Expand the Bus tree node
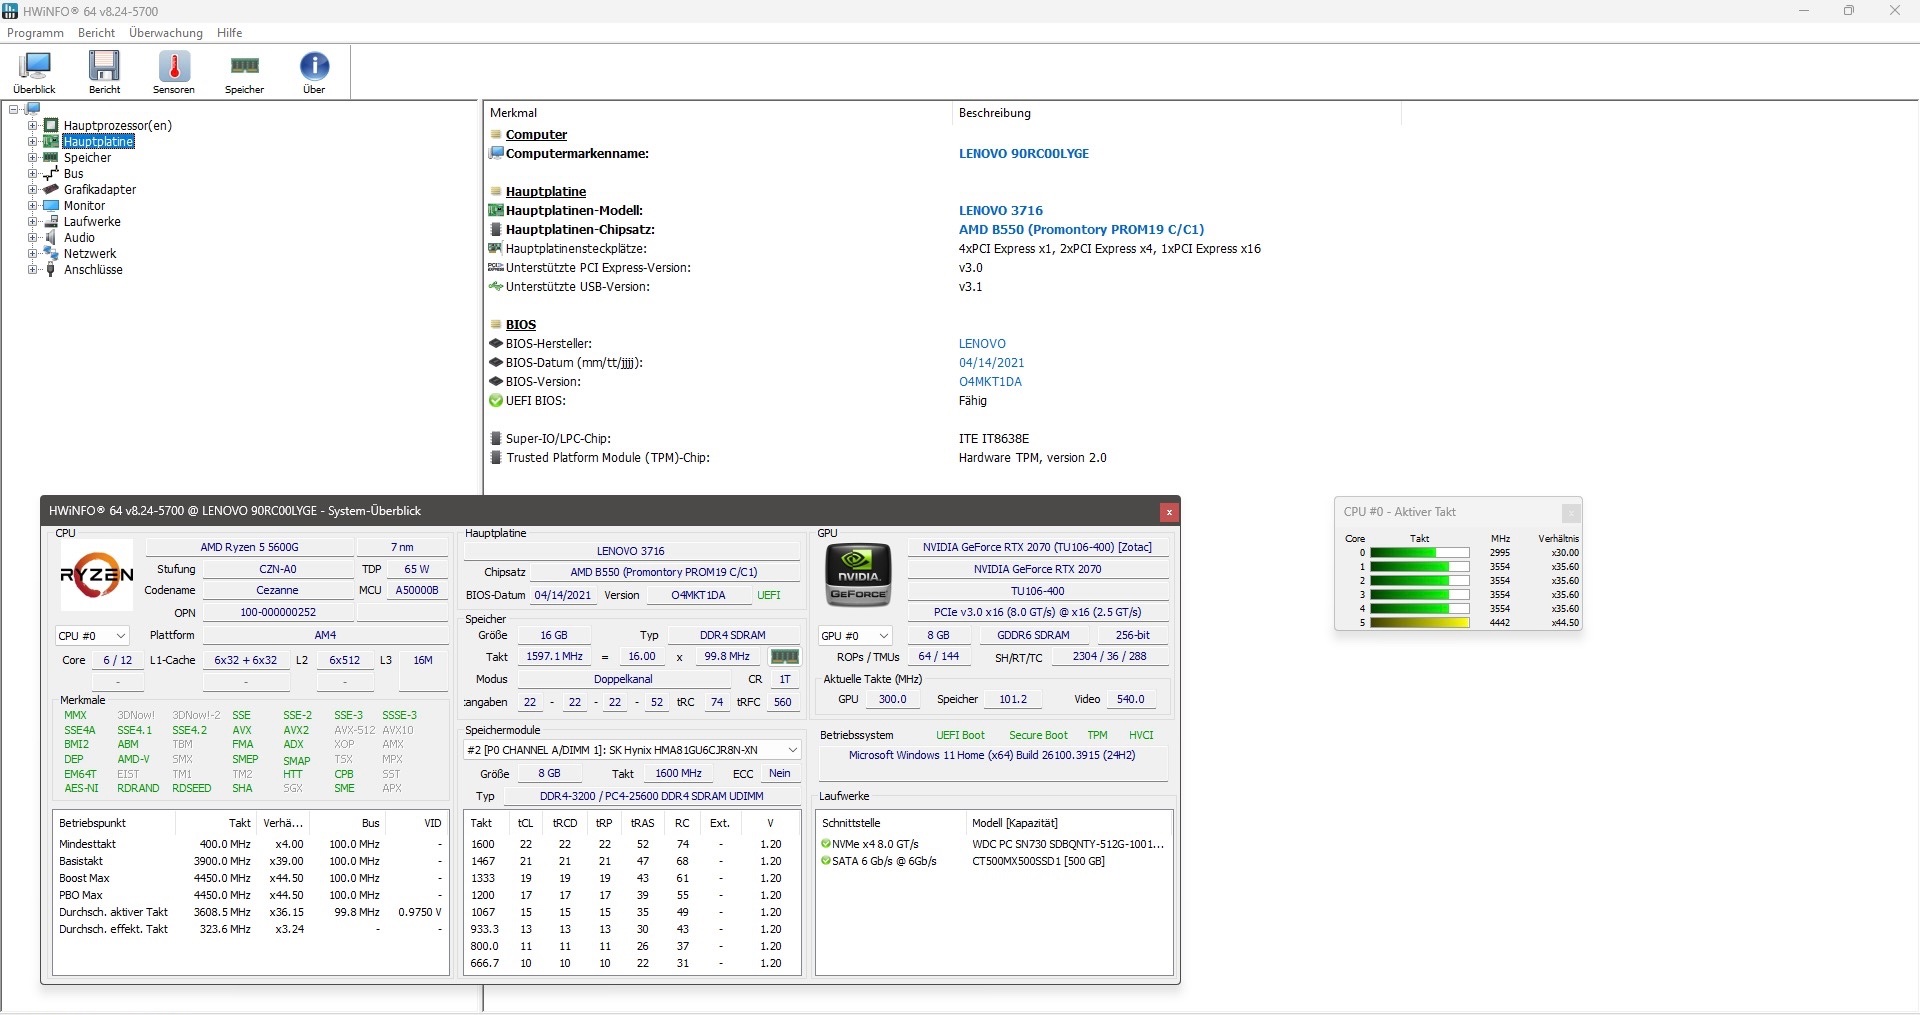 tap(32, 173)
